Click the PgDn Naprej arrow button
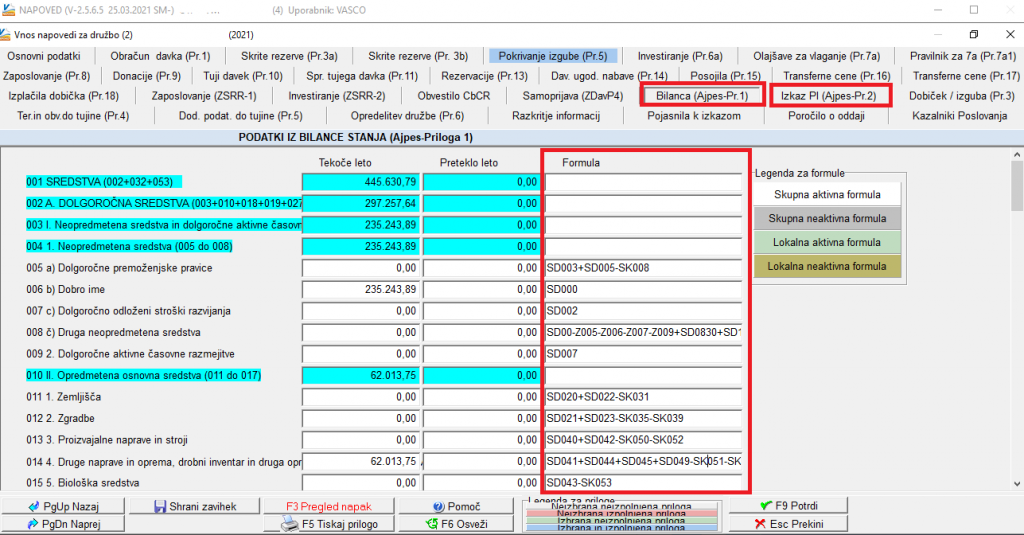1024x535 pixels. click(x=63, y=523)
